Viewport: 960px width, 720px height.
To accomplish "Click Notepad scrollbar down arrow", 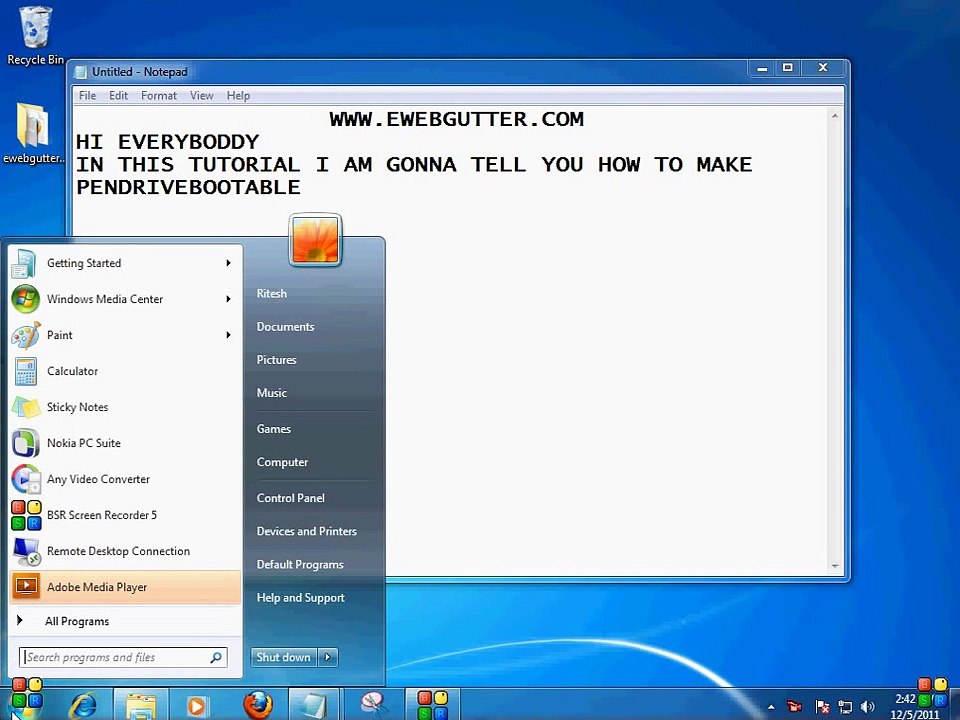I will (x=834, y=566).
